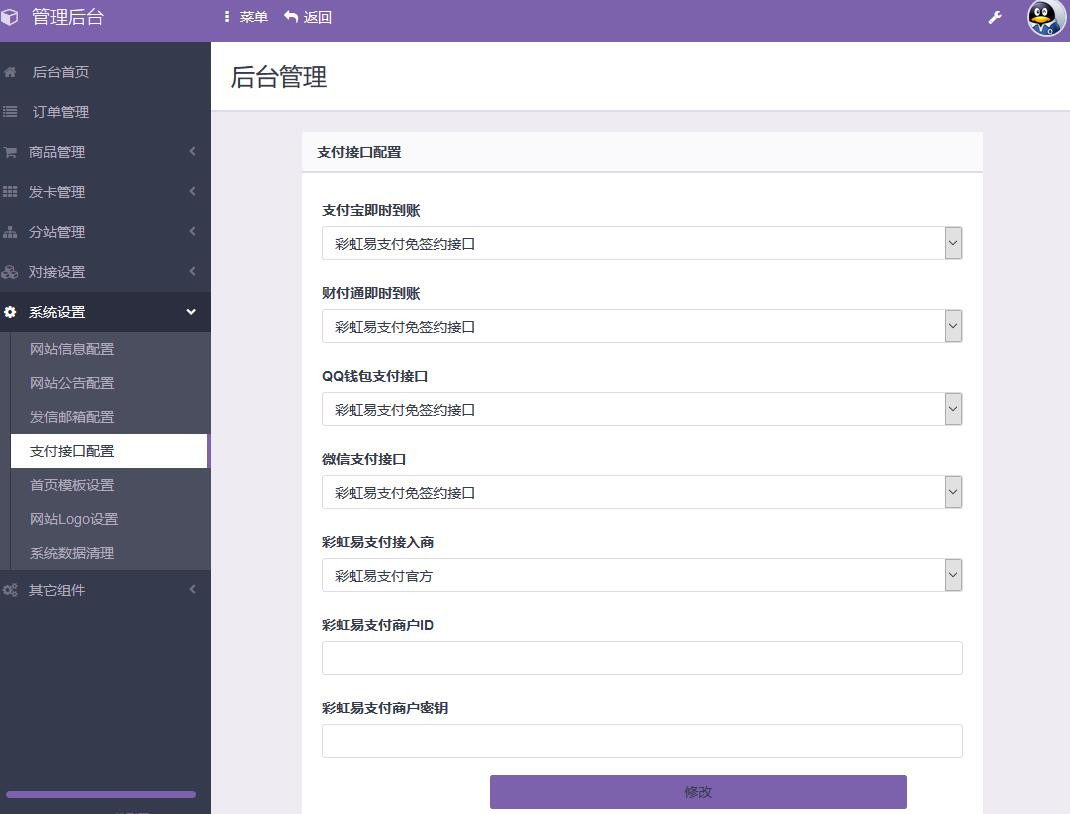This screenshot has height=814, width=1070.
Task: Click the wrench icon in top bar
Action: [995, 17]
